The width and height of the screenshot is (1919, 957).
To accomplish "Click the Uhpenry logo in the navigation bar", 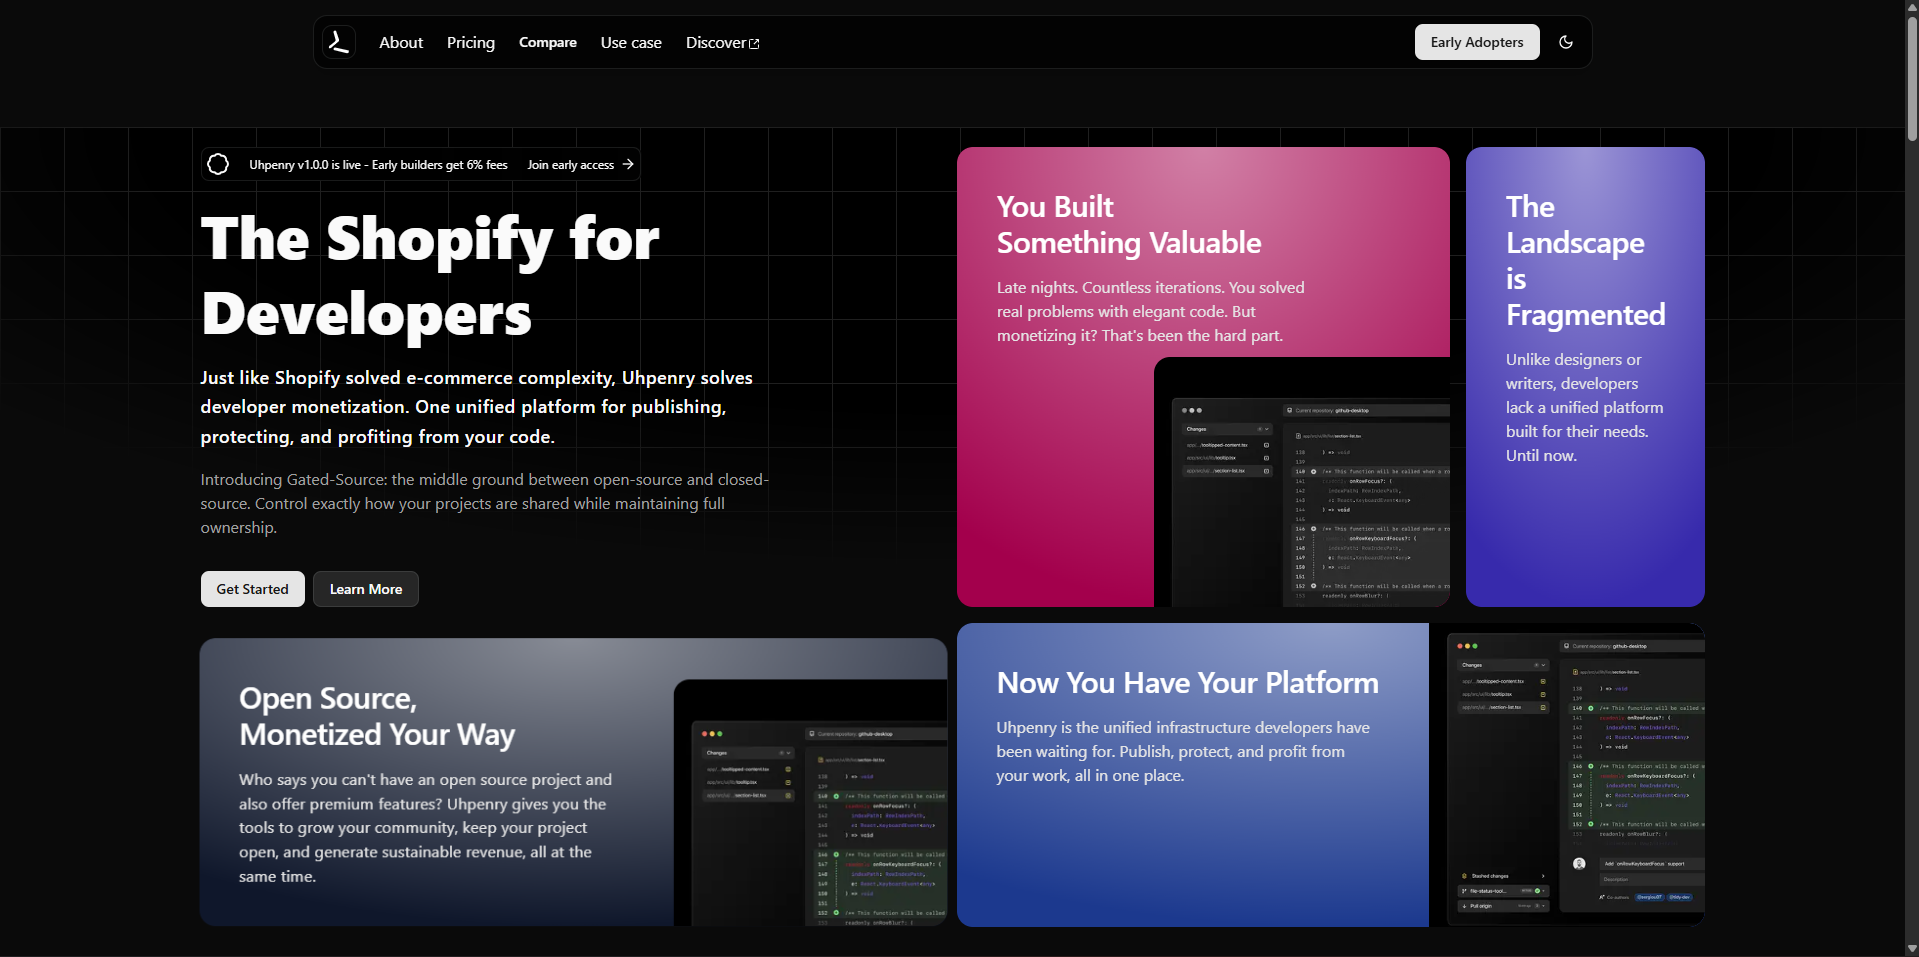I will pyautogui.click(x=338, y=41).
